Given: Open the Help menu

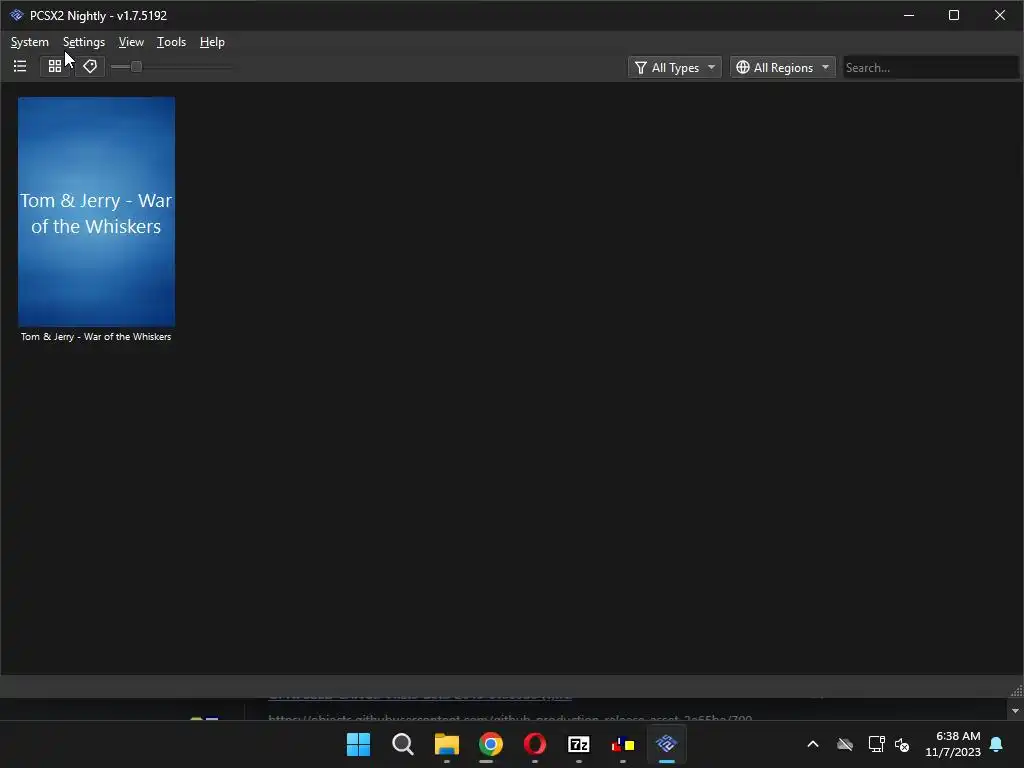Looking at the screenshot, I should [212, 42].
